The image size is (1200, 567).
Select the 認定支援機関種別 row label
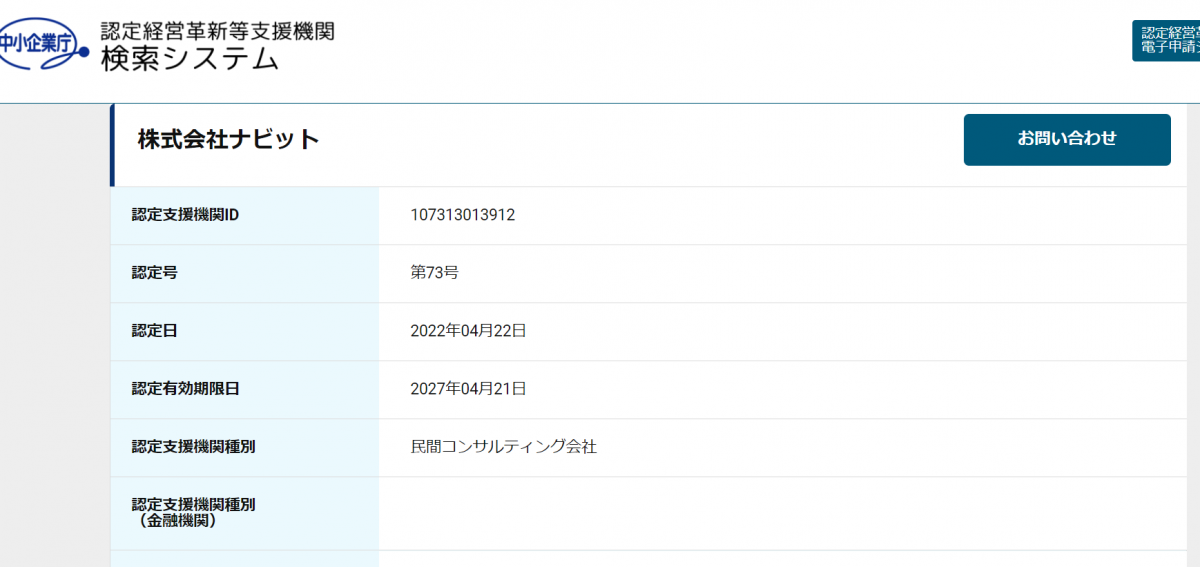pos(193,447)
